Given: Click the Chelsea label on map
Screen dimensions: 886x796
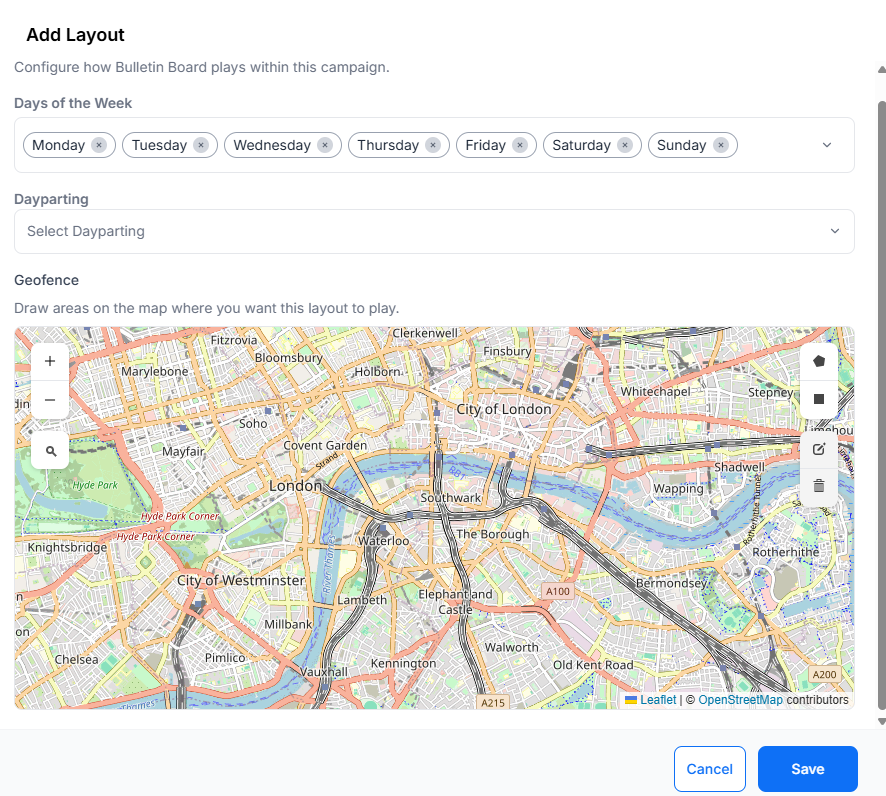Looking at the screenshot, I should (x=76, y=659).
